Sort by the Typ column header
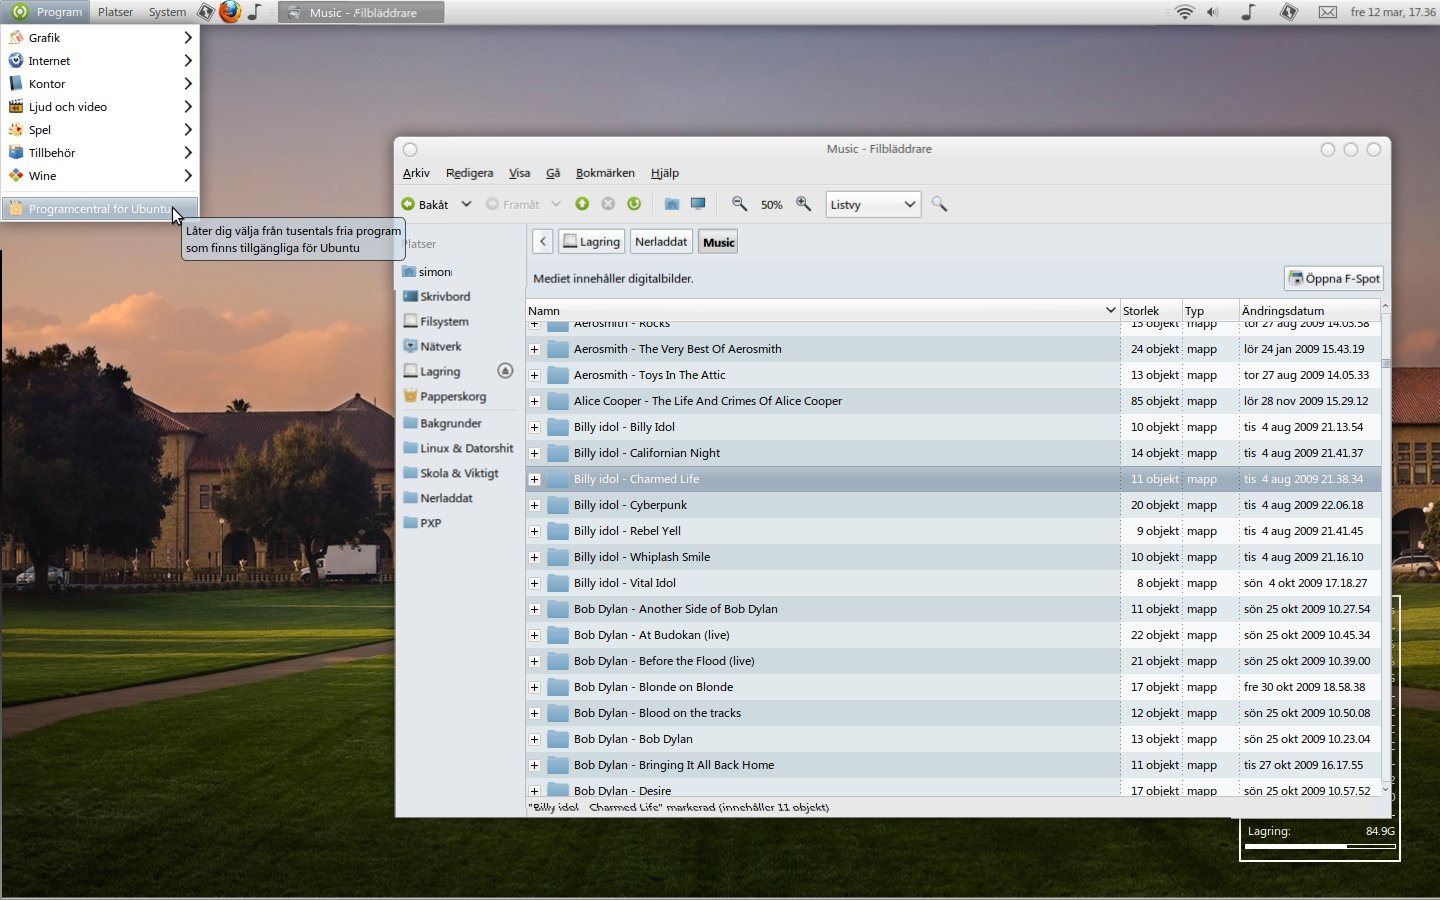 click(x=1210, y=311)
